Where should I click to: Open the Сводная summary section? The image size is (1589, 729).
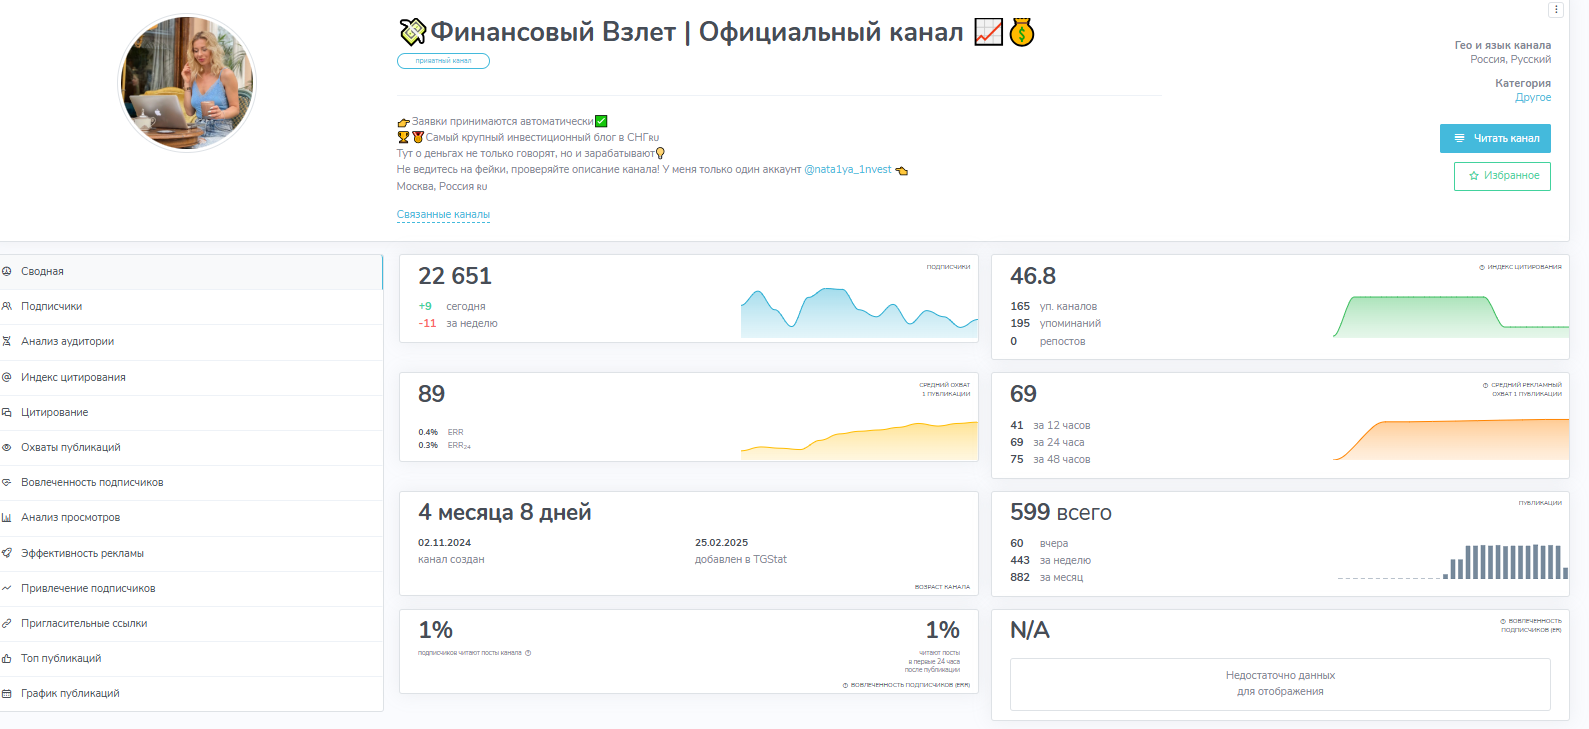[x=191, y=272]
